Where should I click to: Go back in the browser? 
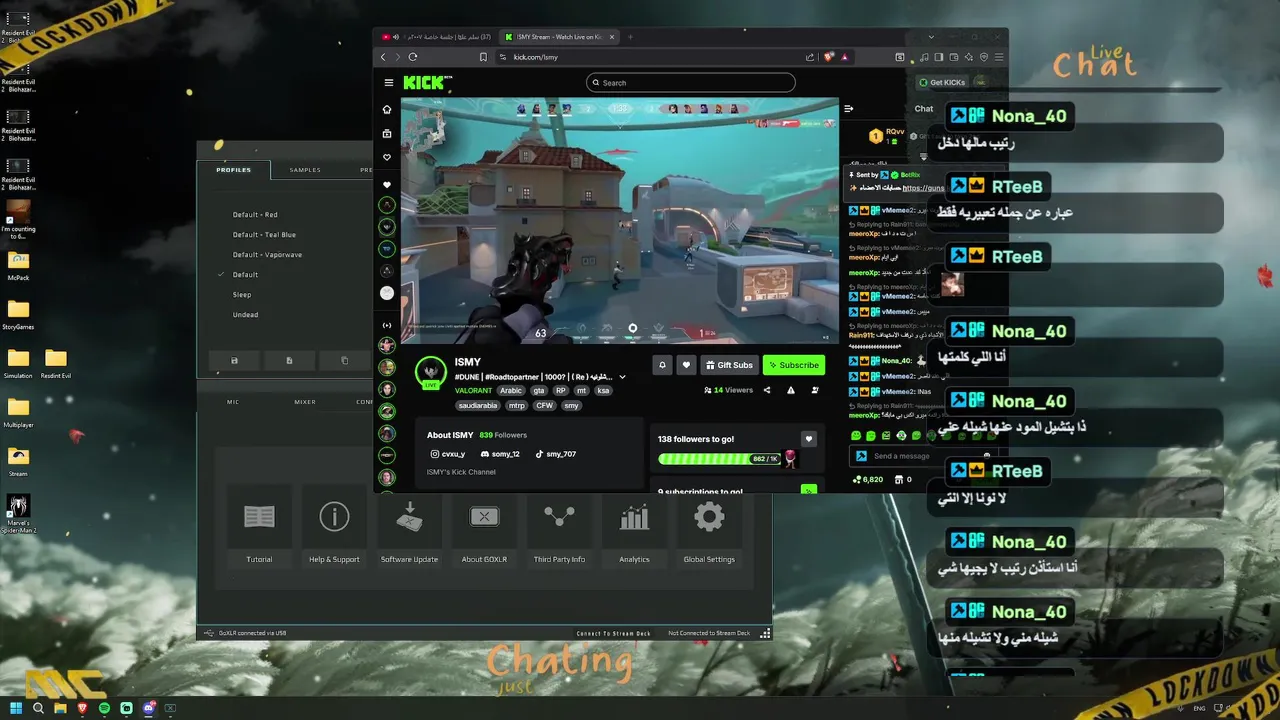pyautogui.click(x=383, y=57)
